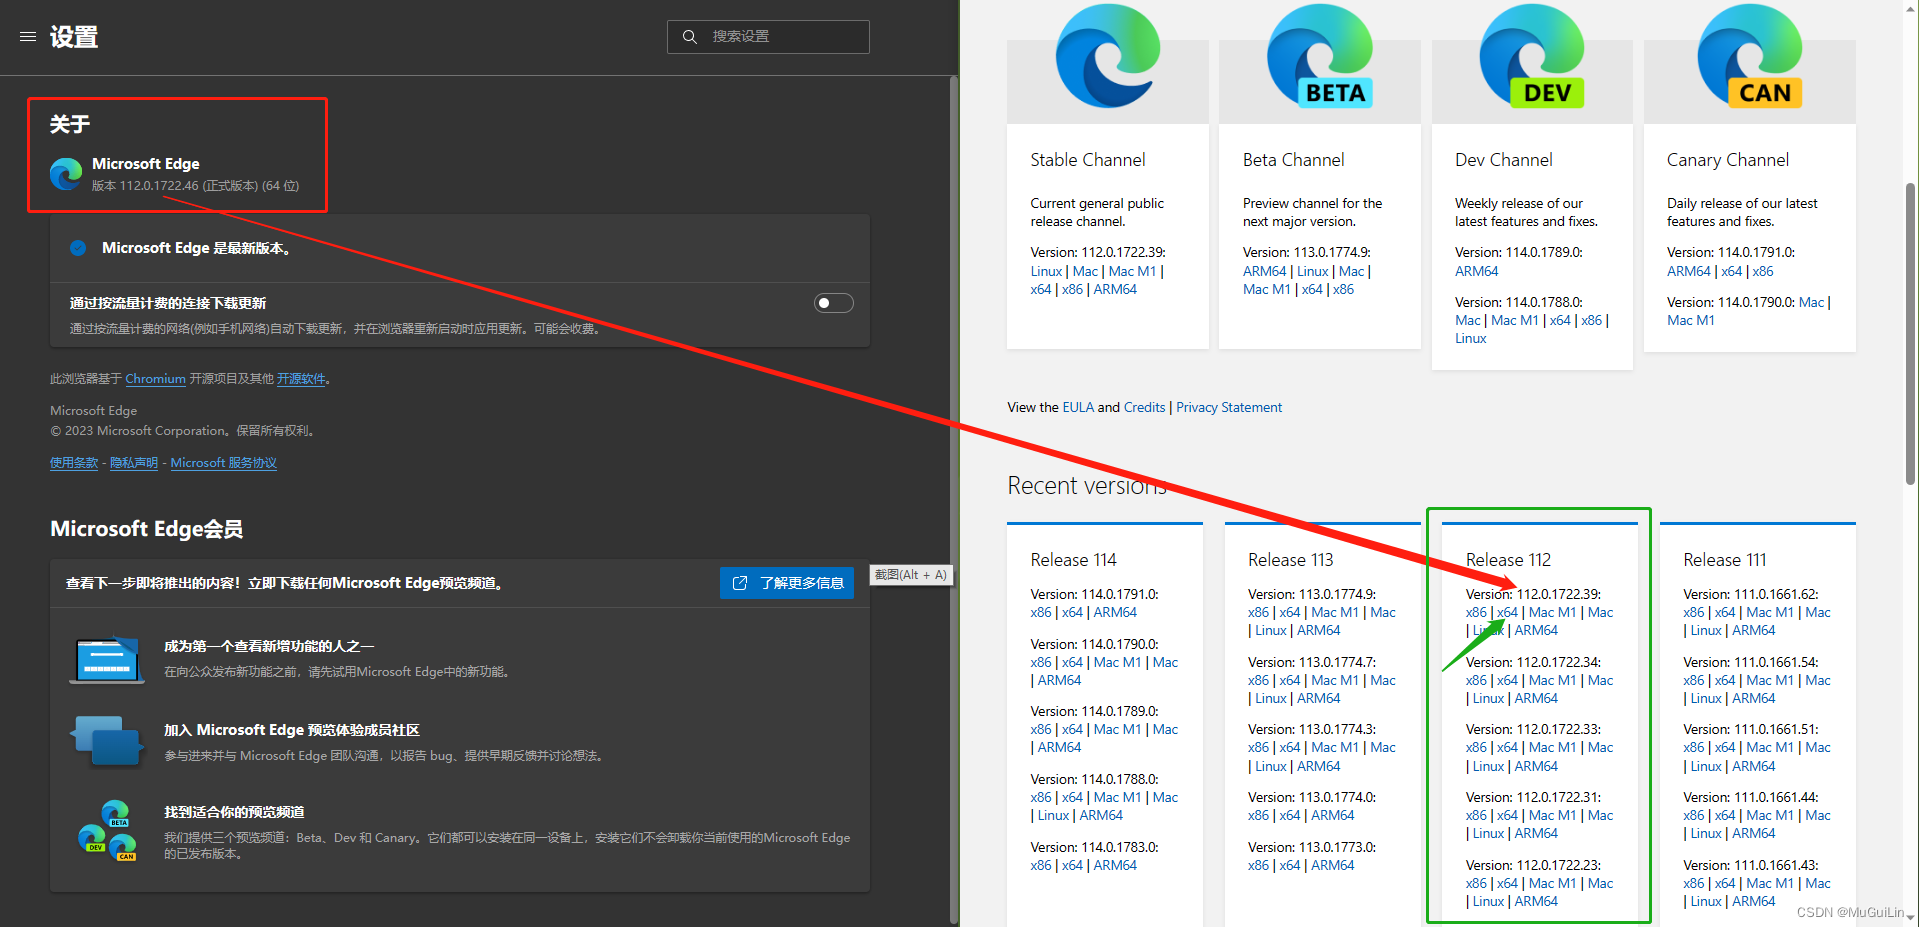
Task: Download Canary 114.0.1791.0 x64 driver
Action: coord(1731,271)
